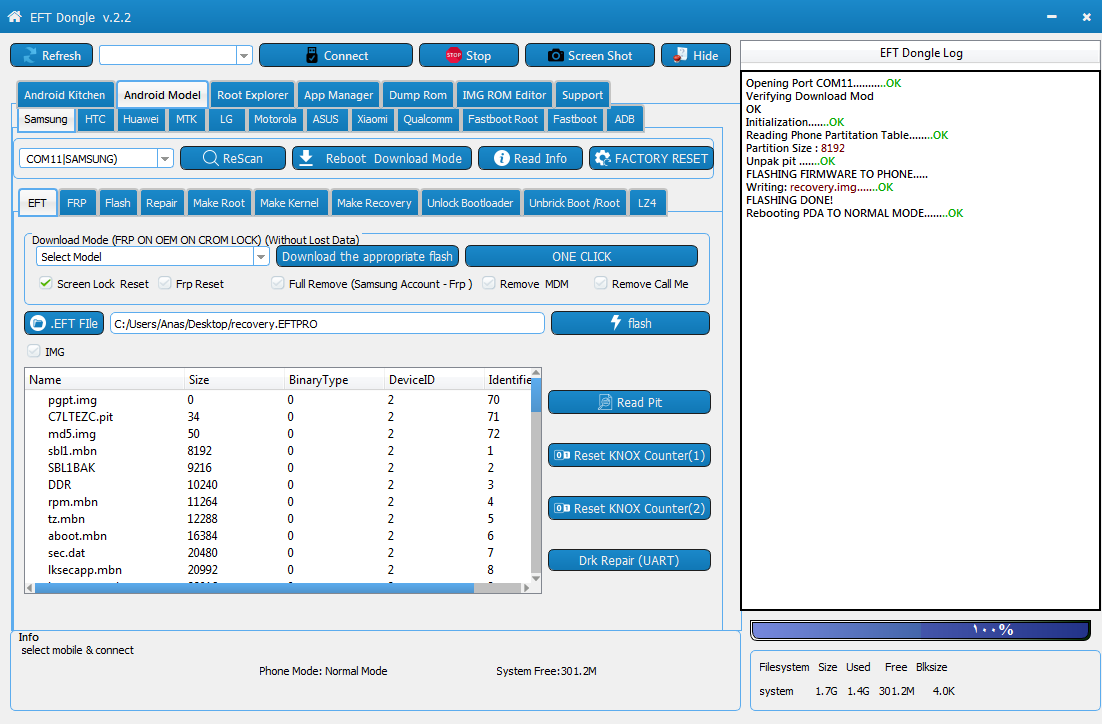Expand the dropdown beside Refresh button
The image size is (1102, 724).
pos(244,56)
